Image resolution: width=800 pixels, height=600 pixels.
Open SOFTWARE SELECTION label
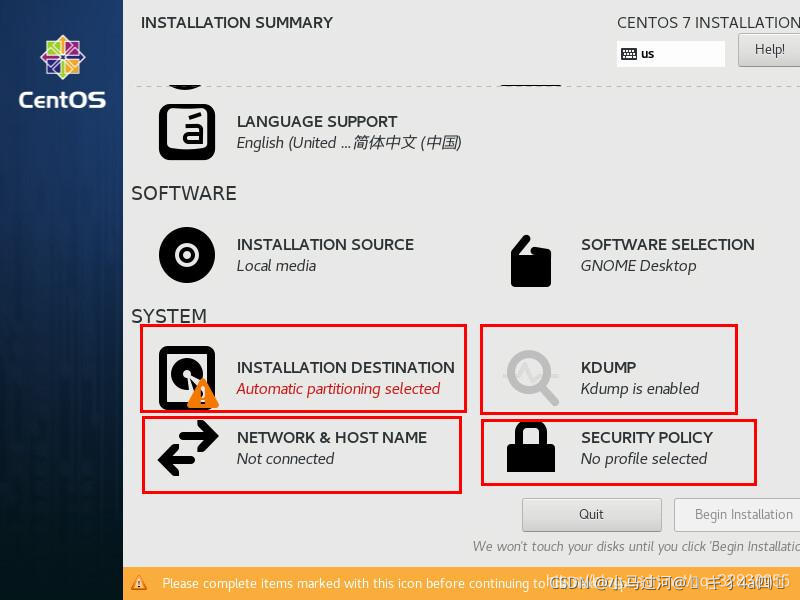click(668, 244)
